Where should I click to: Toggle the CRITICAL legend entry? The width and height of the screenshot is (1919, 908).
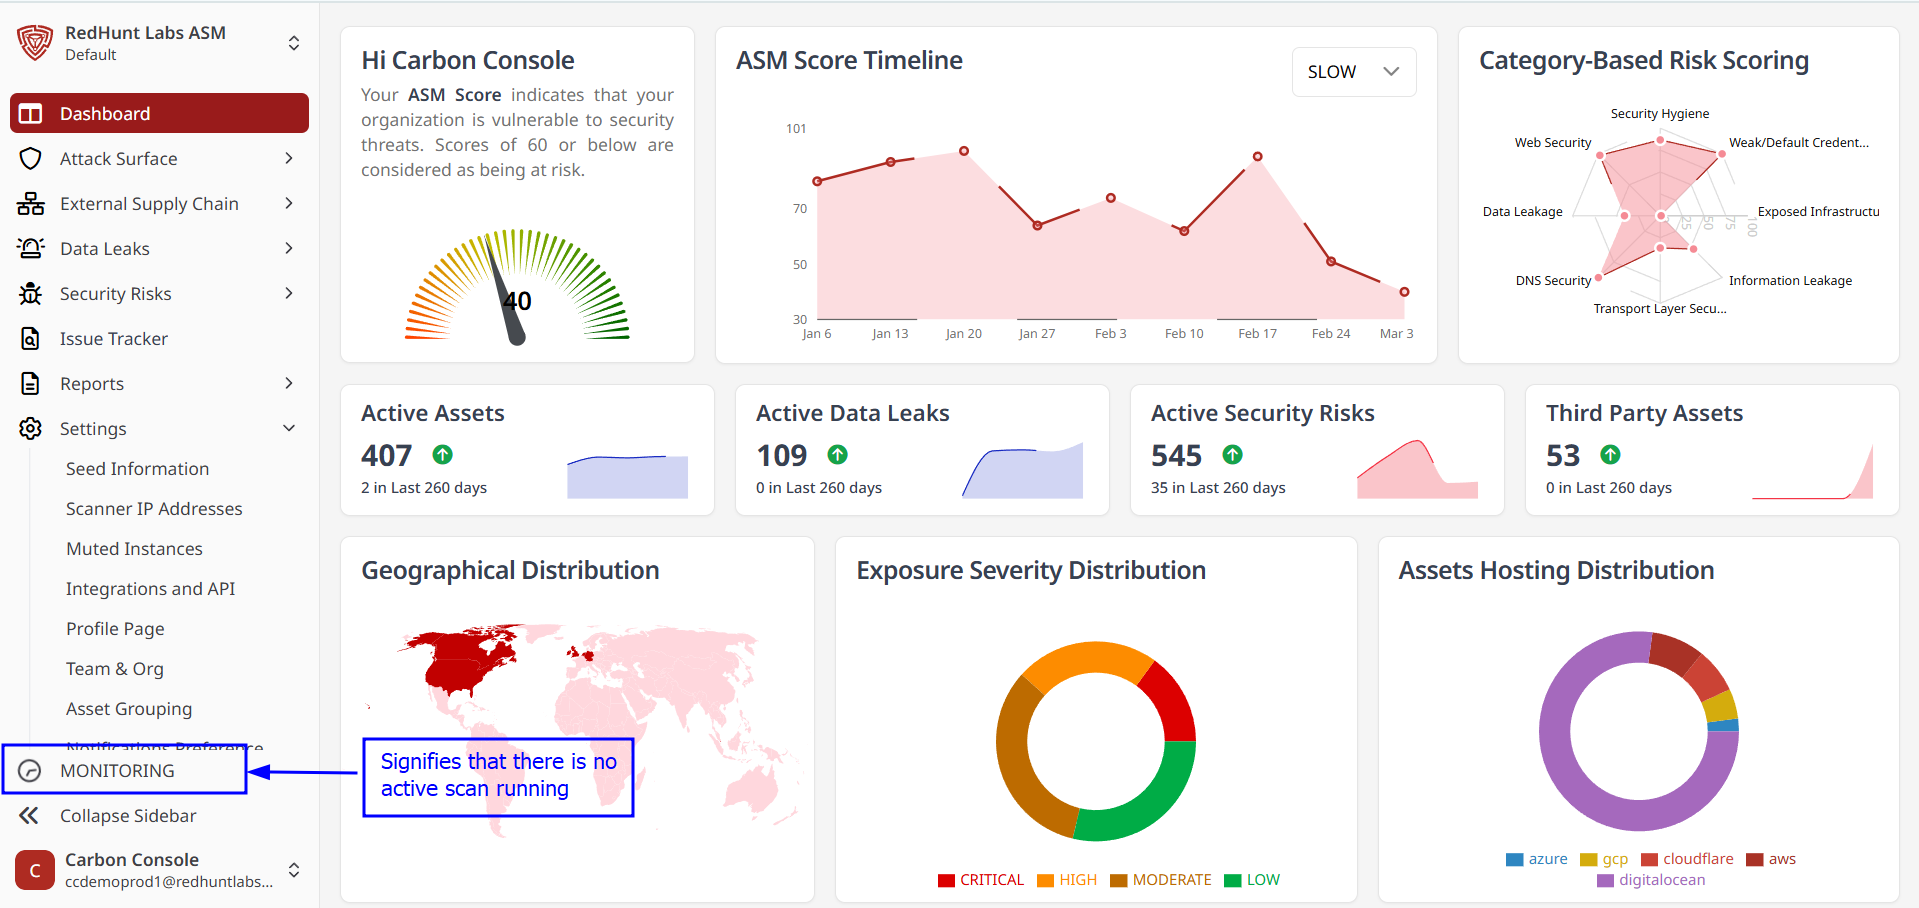click(981, 880)
